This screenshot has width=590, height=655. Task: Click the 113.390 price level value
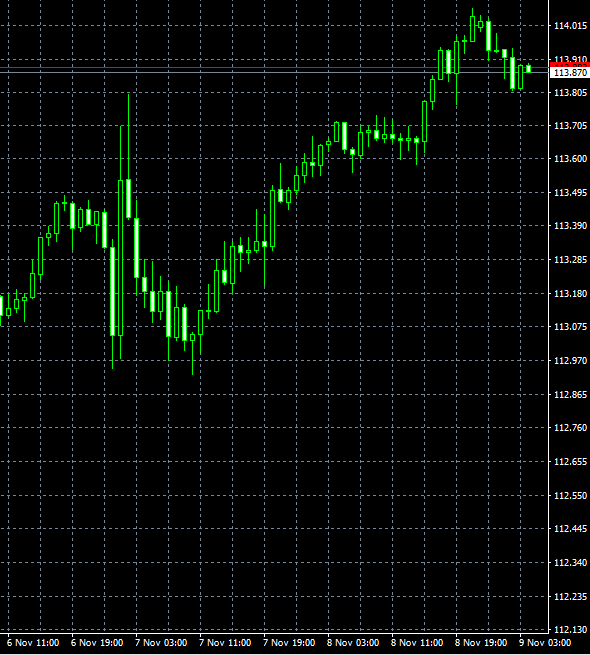click(570, 226)
